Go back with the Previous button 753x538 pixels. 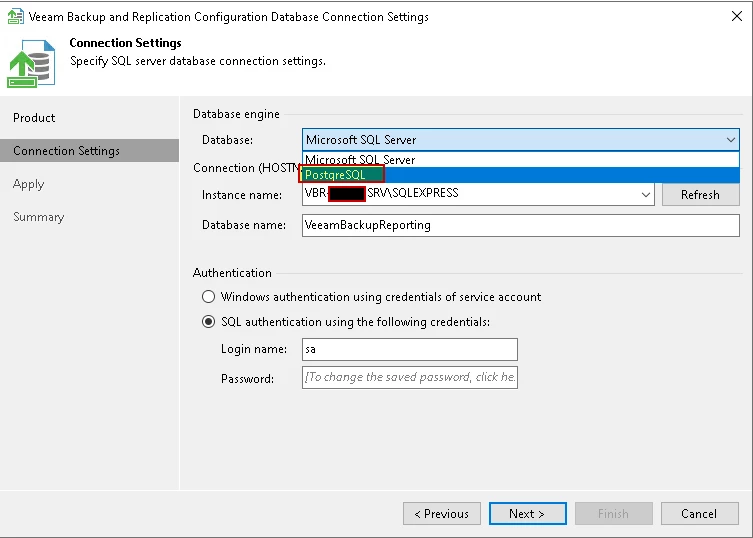[441, 514]
